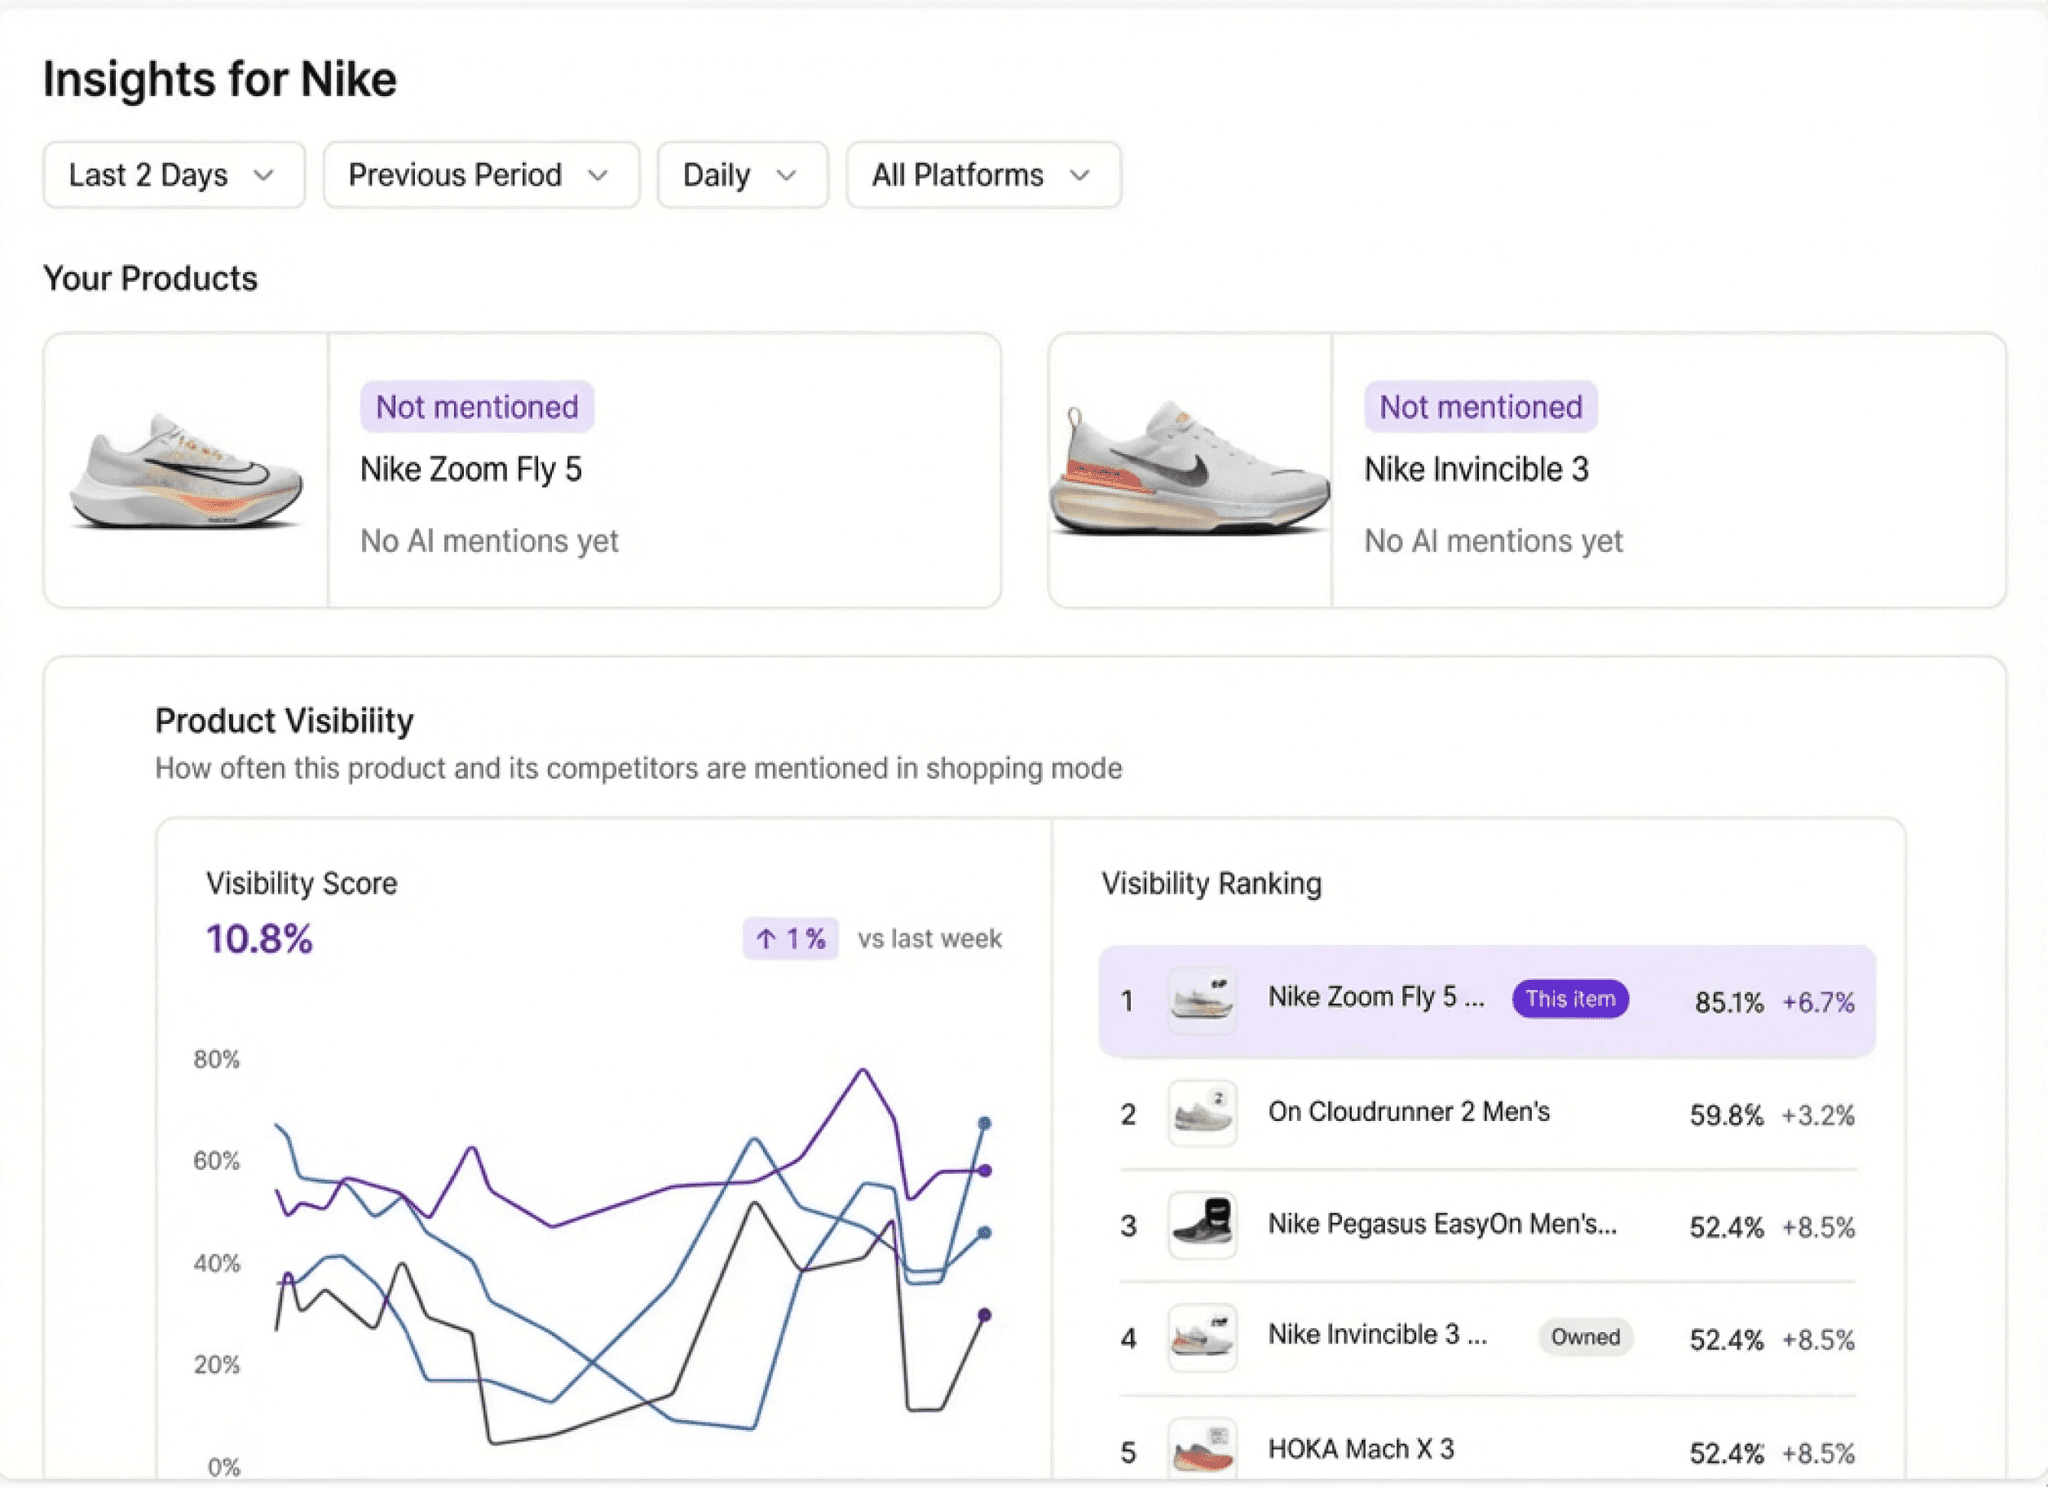Click the Not mentioned tag on Zoom Fly 5

coord(477,407)
